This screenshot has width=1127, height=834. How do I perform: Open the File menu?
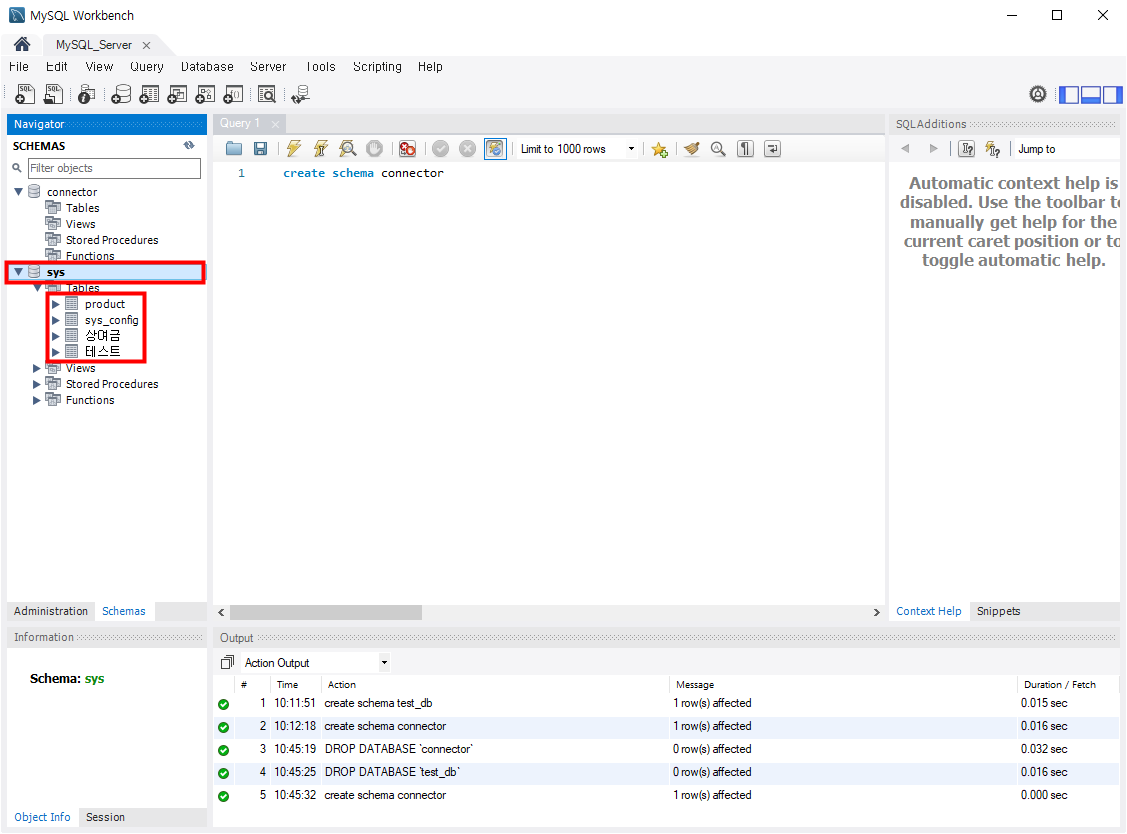[19, 66]
